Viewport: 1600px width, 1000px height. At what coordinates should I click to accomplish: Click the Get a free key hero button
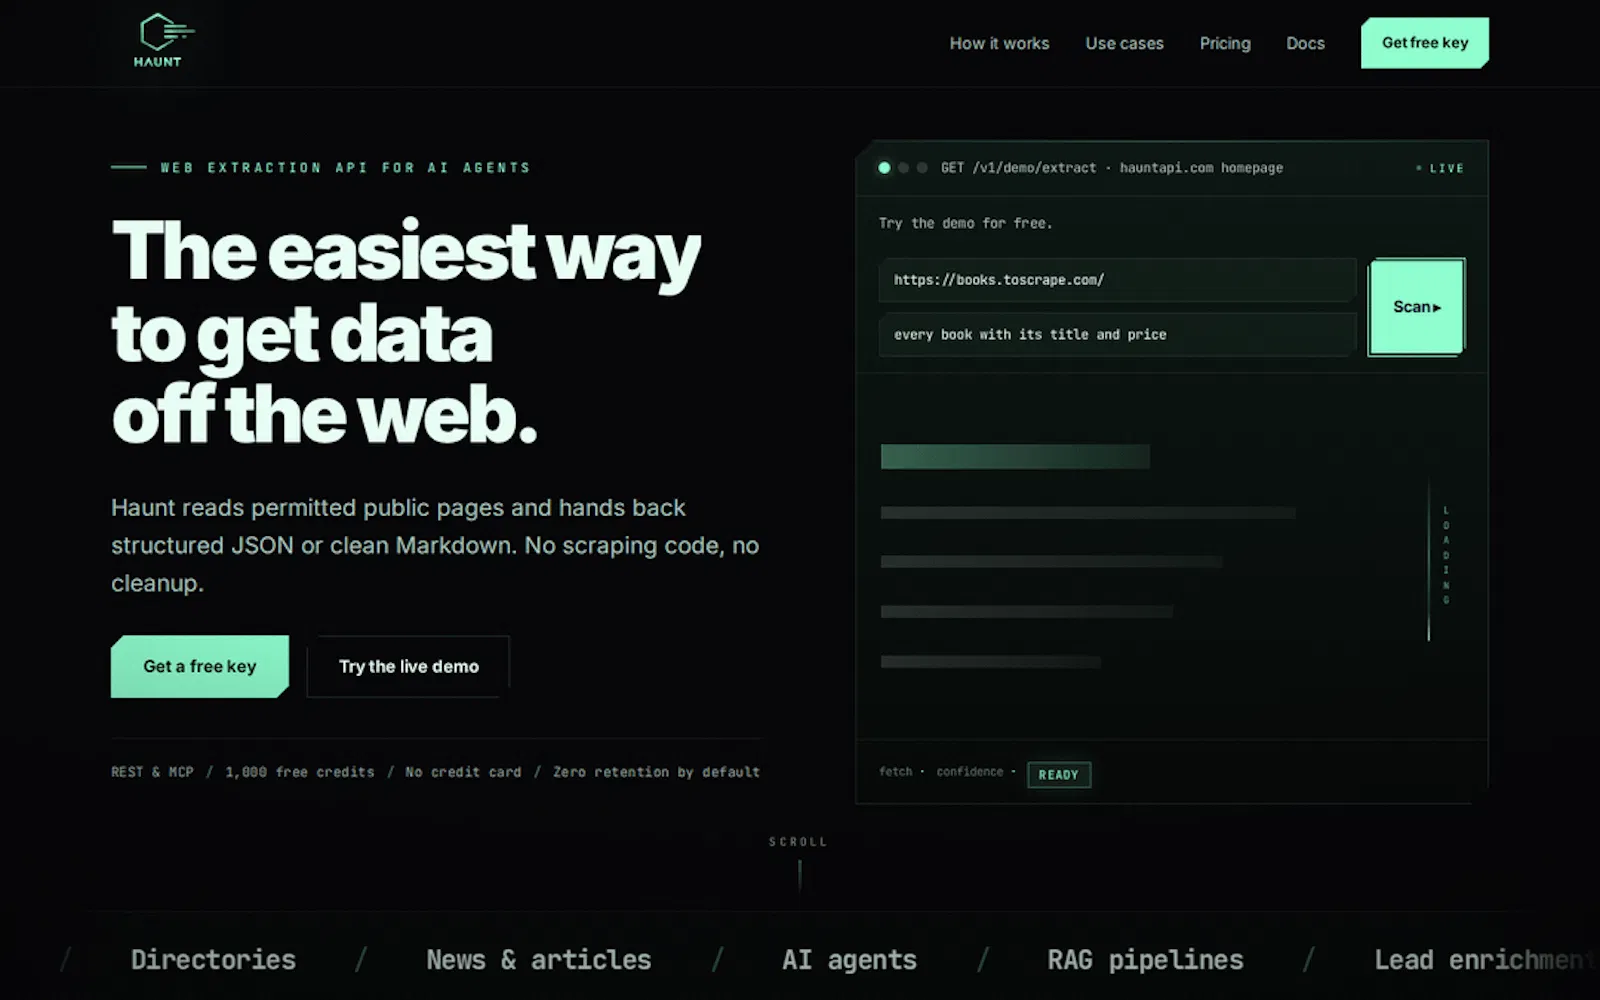click(x=200, y=666)
